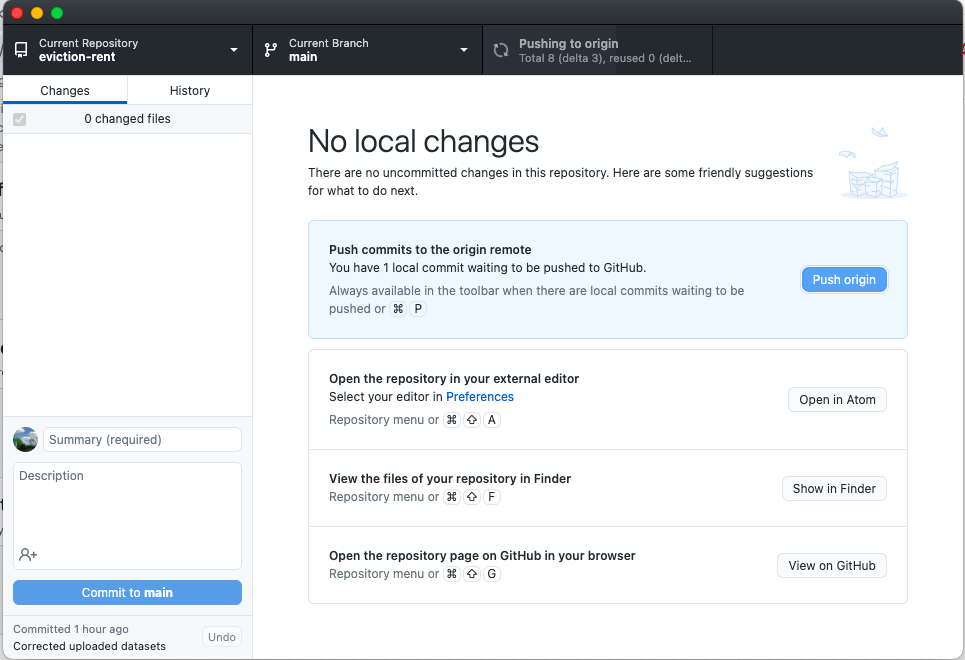
Task: Open the repository in Atom
Action: pos(837,399)
